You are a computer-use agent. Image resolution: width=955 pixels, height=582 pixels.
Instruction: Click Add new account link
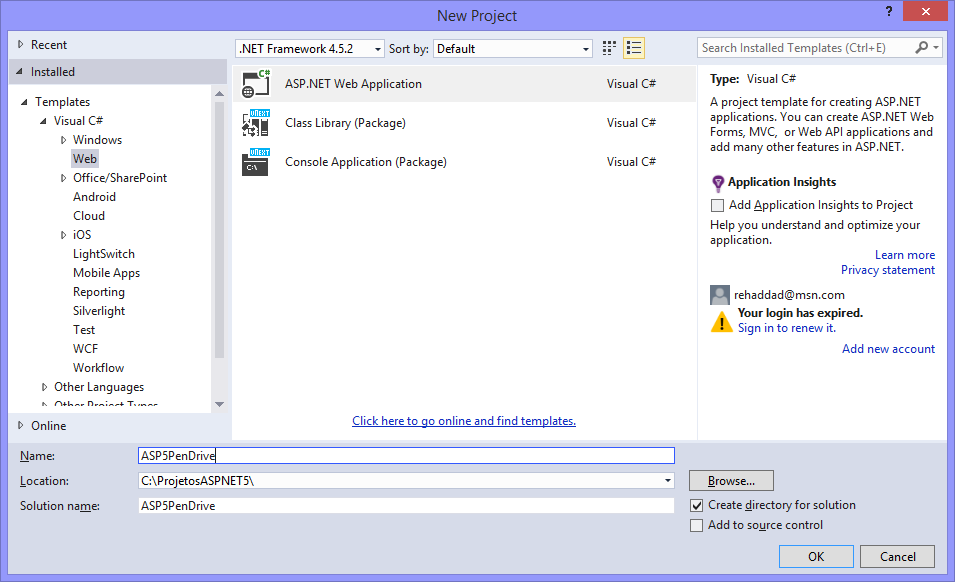coord(888,349)
